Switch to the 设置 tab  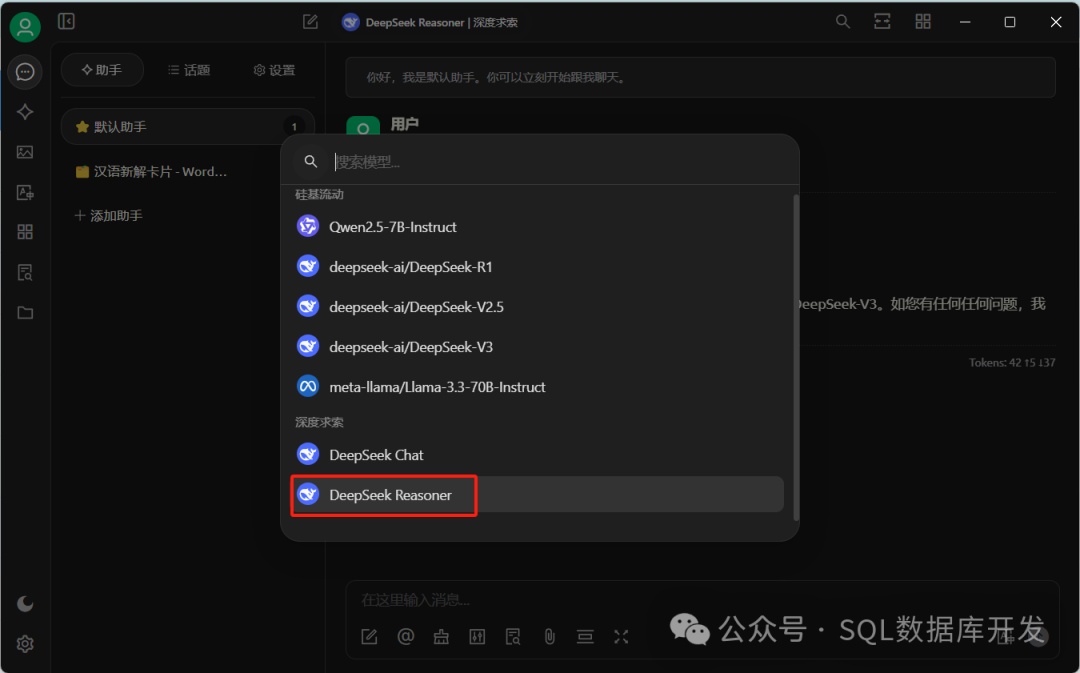(274, 70)
